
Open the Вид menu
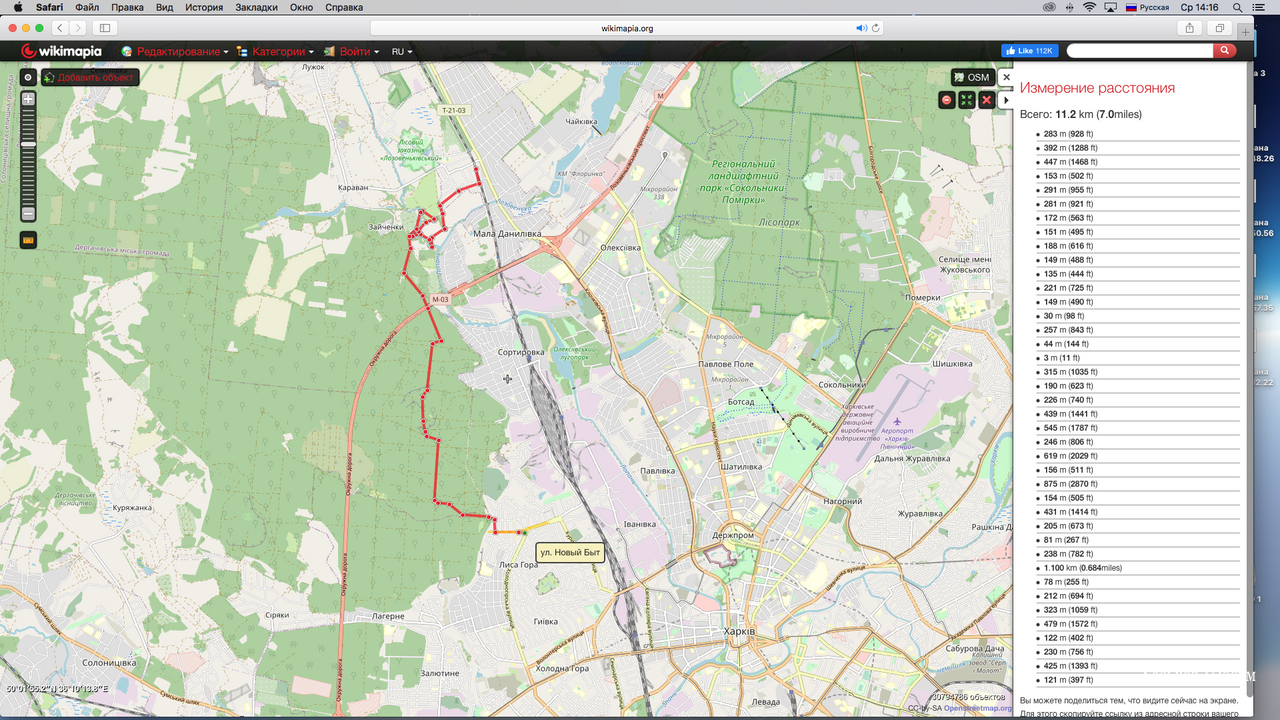165,7
